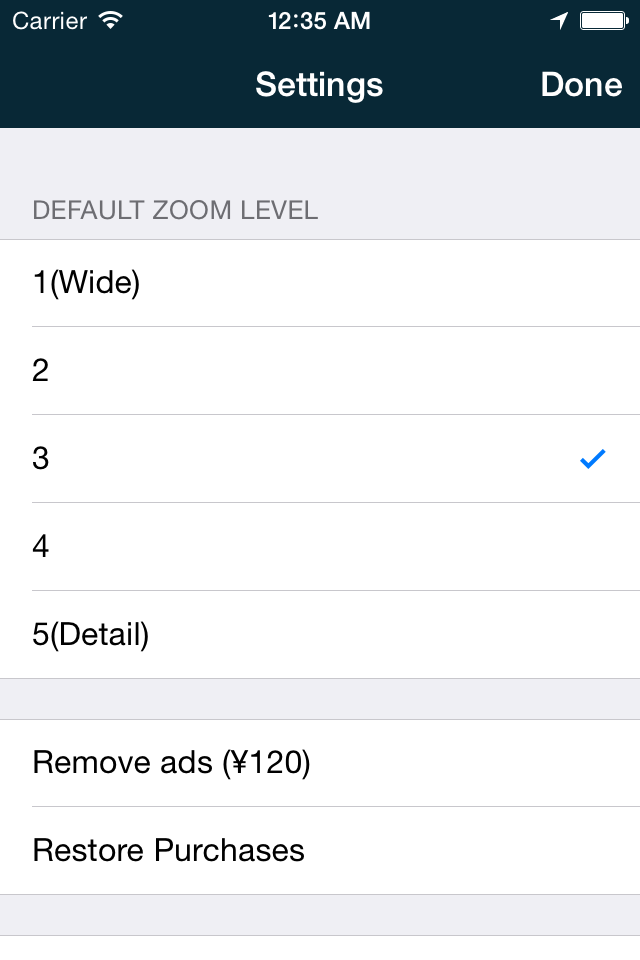Tap the Settings title in navigation bar
The image size is (640, 960).
319,86
